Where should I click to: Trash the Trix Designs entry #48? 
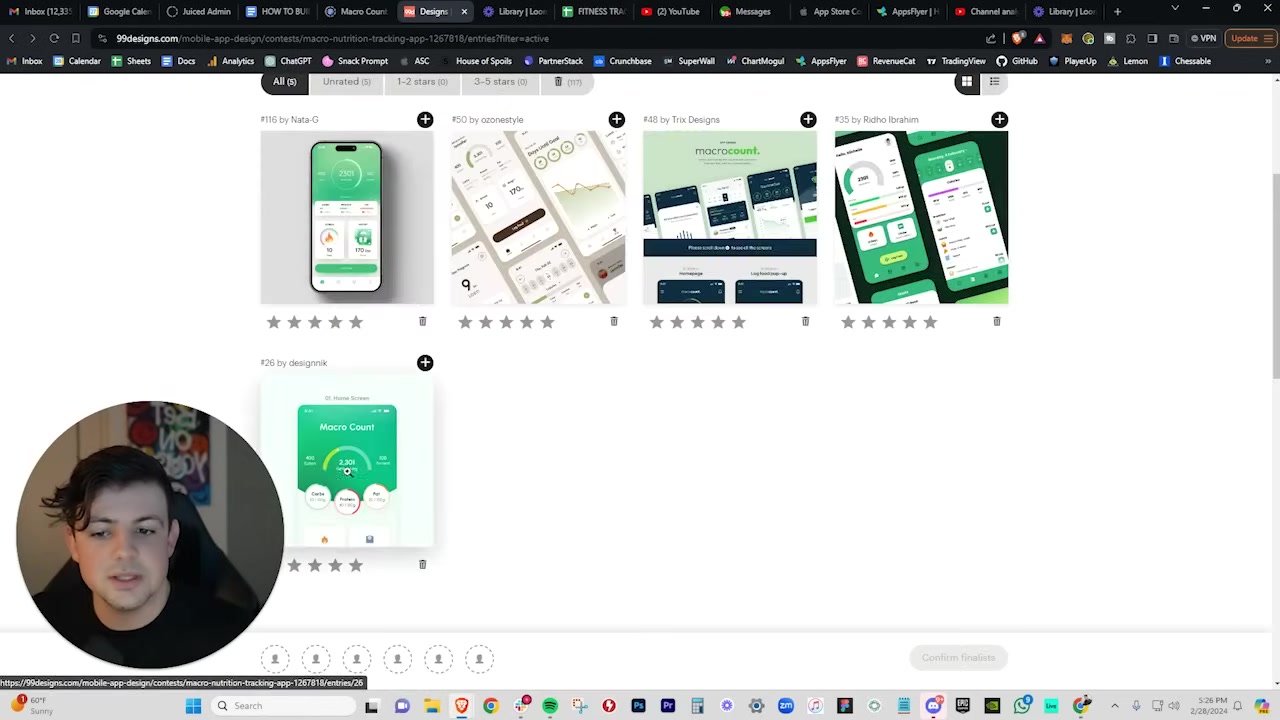pos(805,321)
